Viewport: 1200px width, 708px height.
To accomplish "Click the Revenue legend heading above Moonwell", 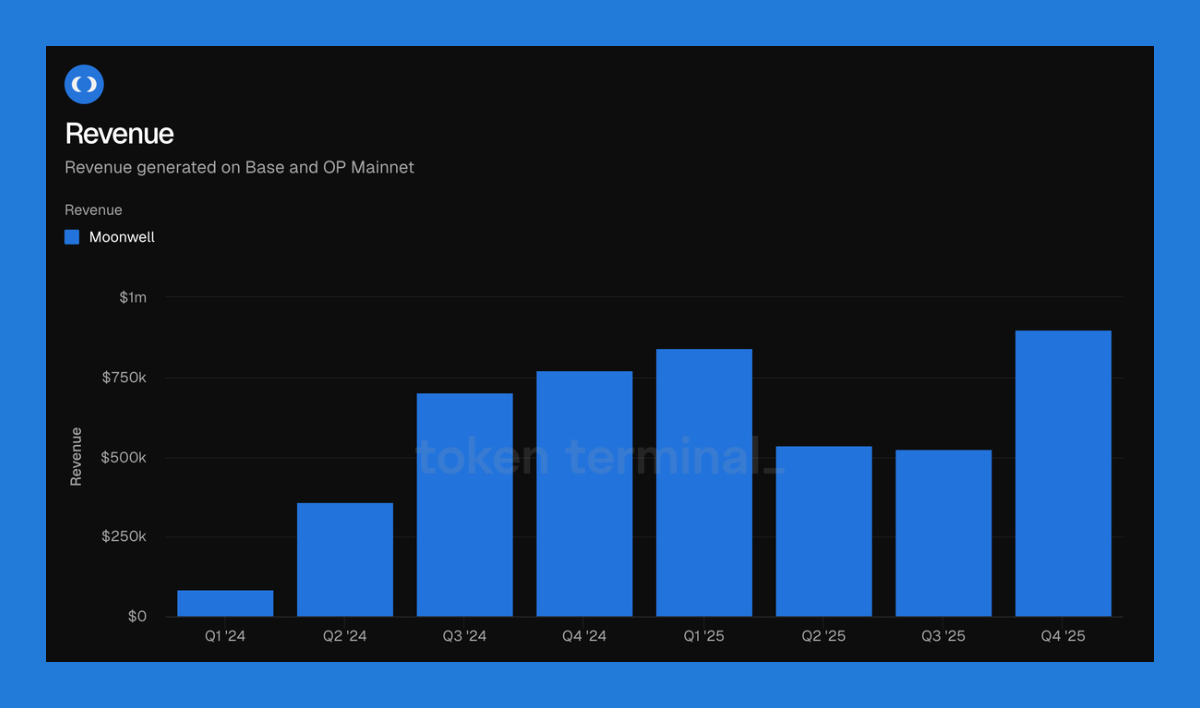I will pyautogui.click(x=94, y=210).
